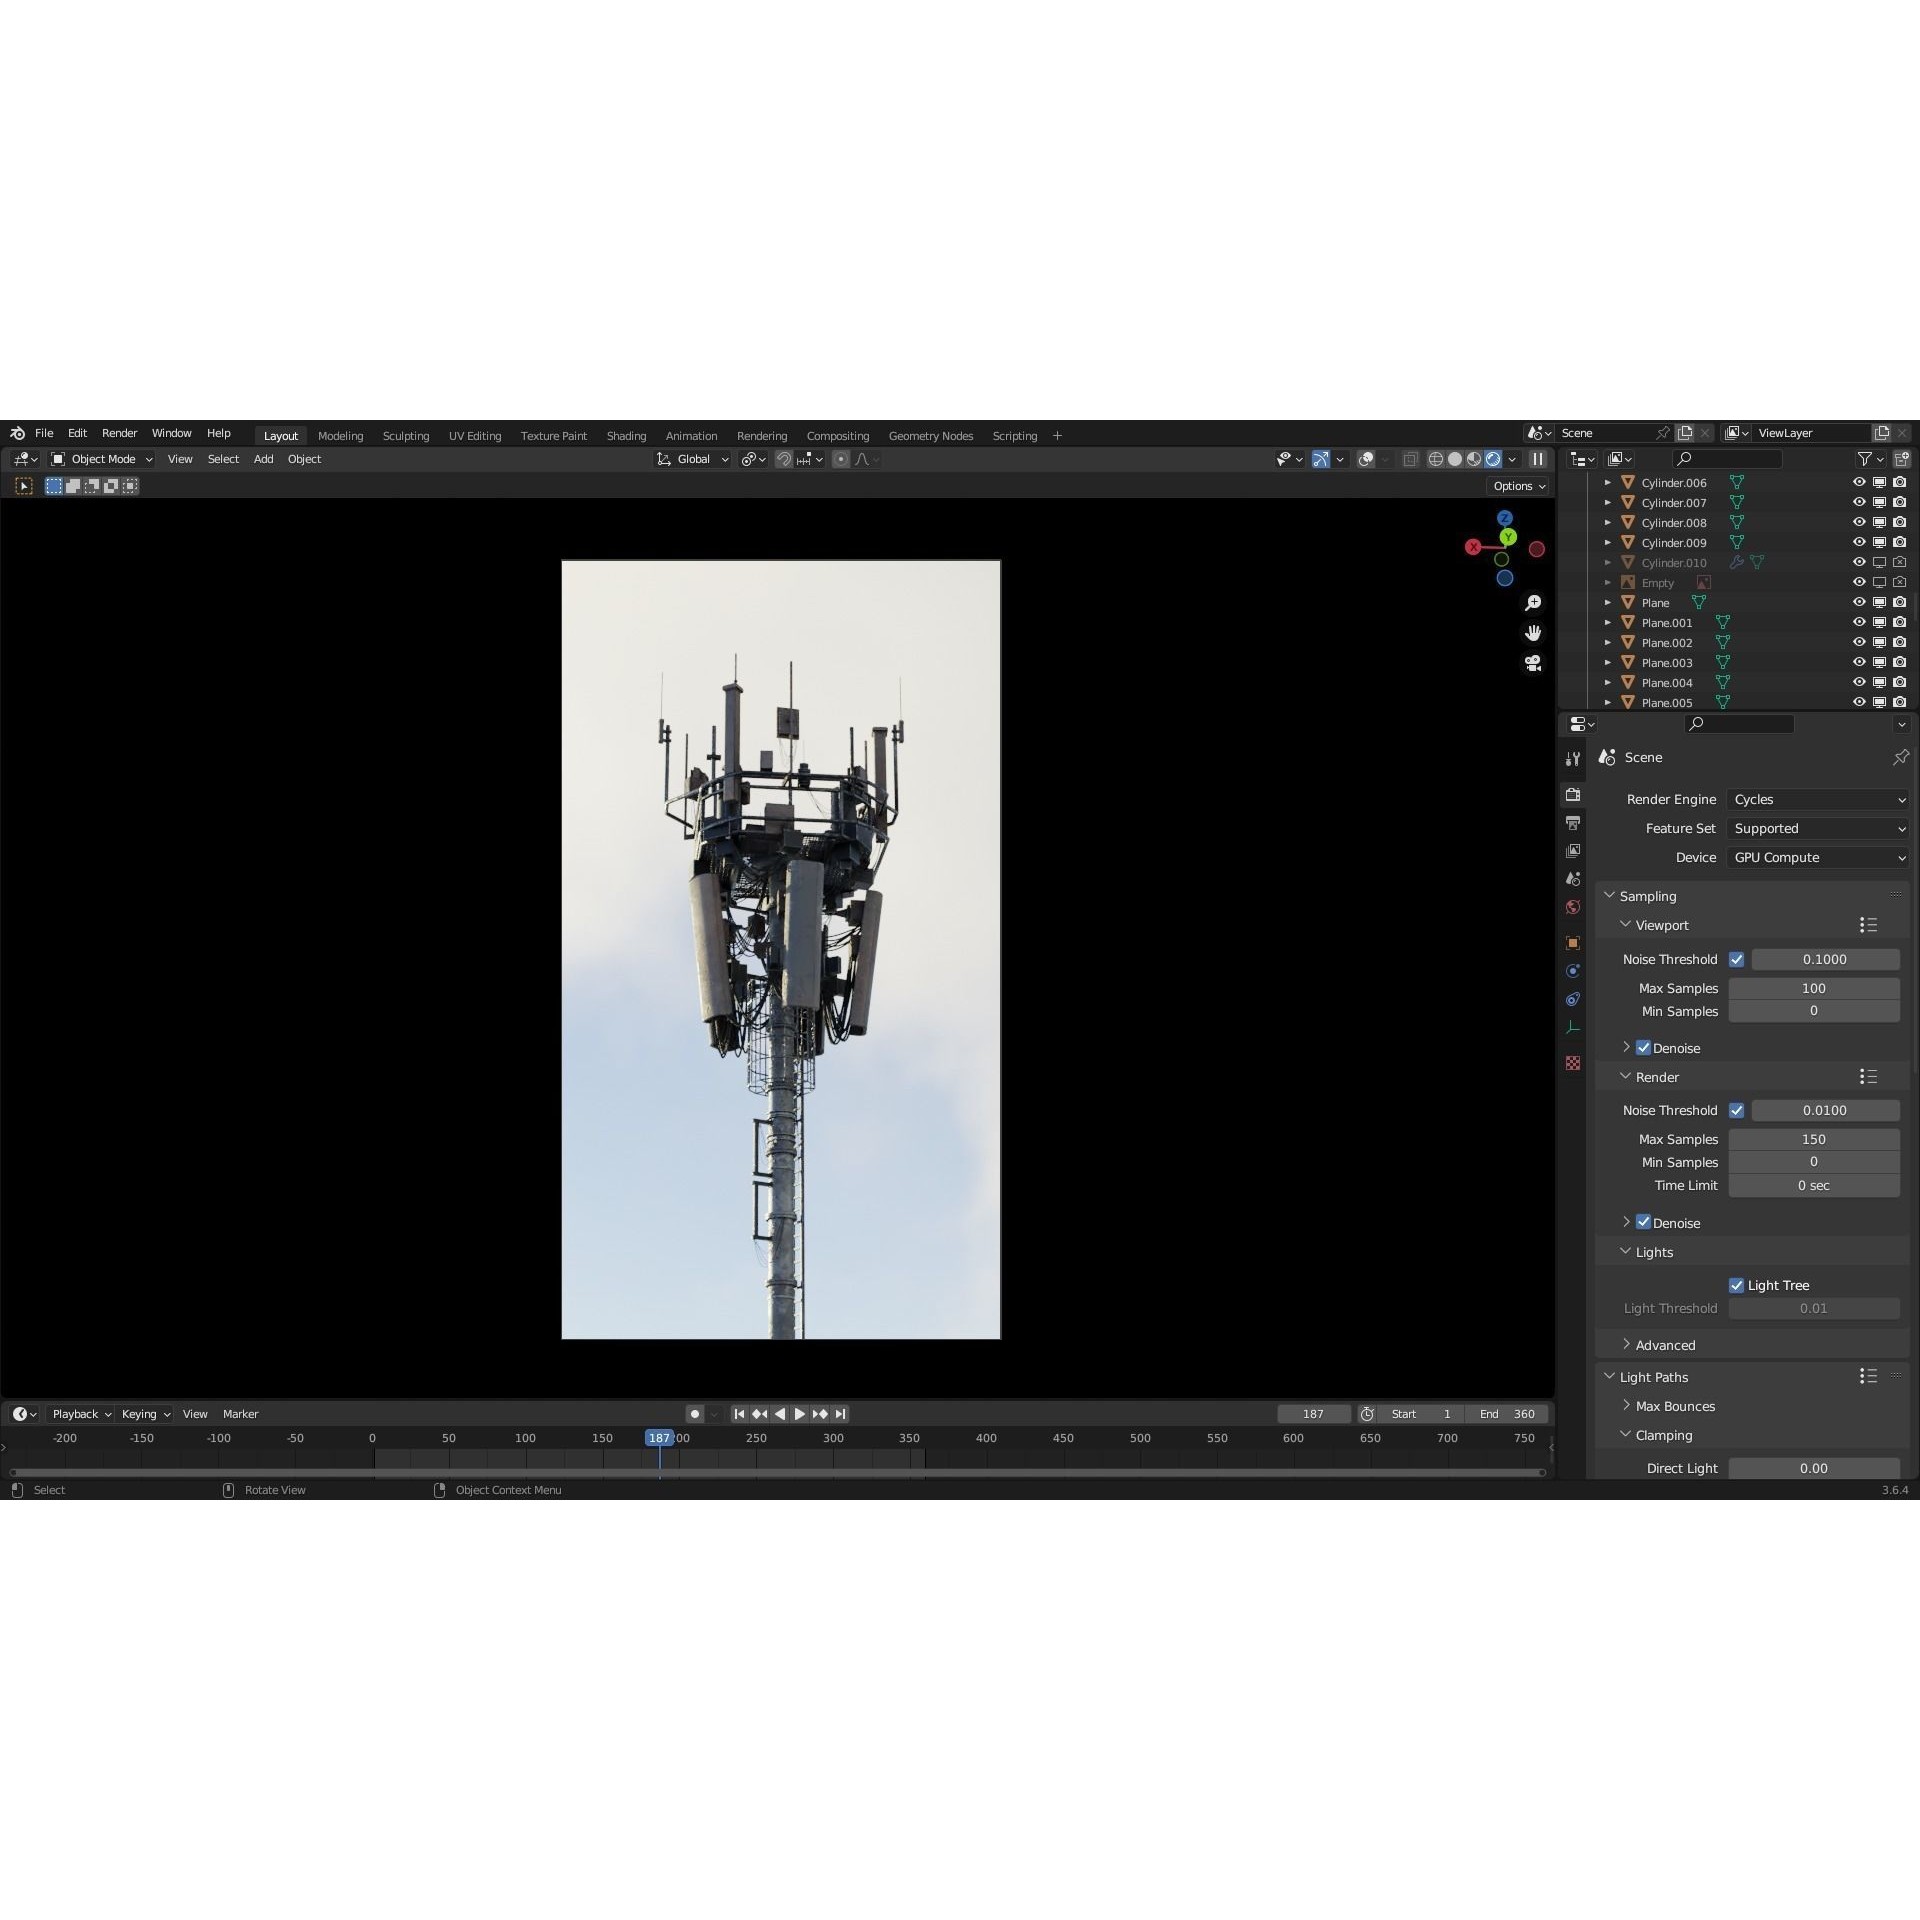The width and height of the screenshot is (1920, 1920).
Task: Click the camera icon in viewport navigation gizmo
Action: click(x=1533, y=663)
